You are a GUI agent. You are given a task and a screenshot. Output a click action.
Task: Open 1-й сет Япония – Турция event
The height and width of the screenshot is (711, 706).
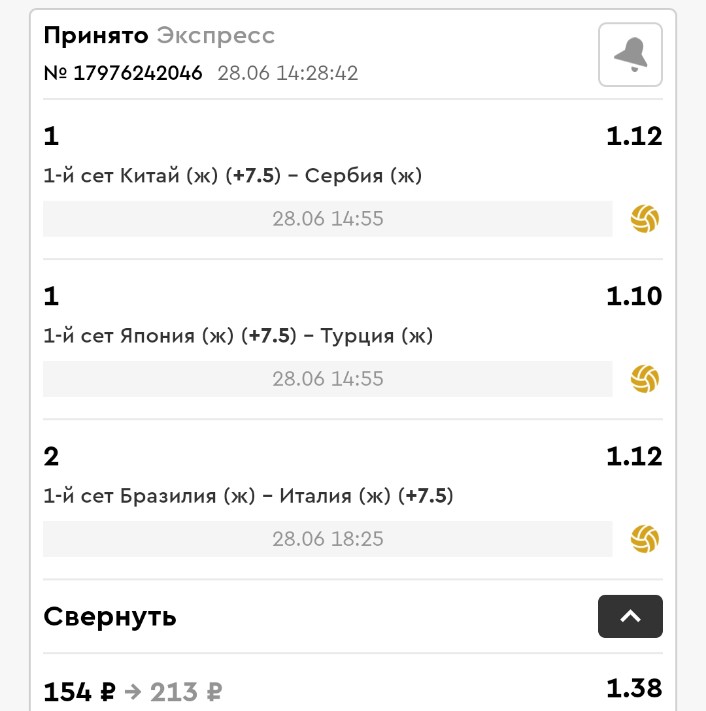pos(238,336)
